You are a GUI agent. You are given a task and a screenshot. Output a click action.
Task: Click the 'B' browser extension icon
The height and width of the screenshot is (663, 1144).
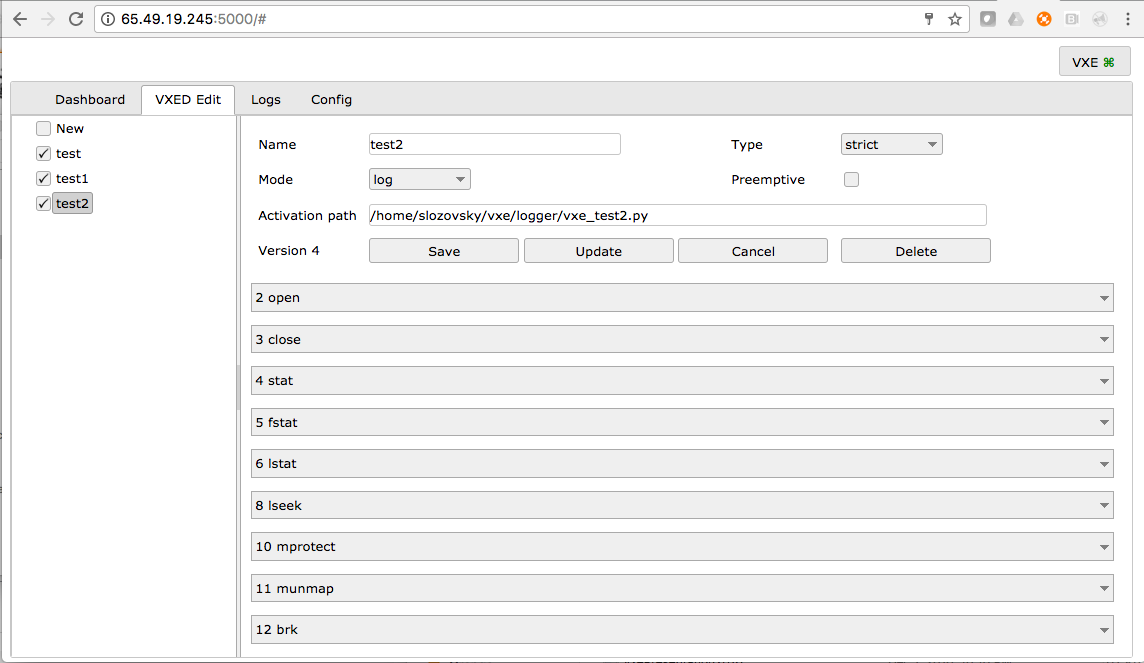[x=1072, y=18]
